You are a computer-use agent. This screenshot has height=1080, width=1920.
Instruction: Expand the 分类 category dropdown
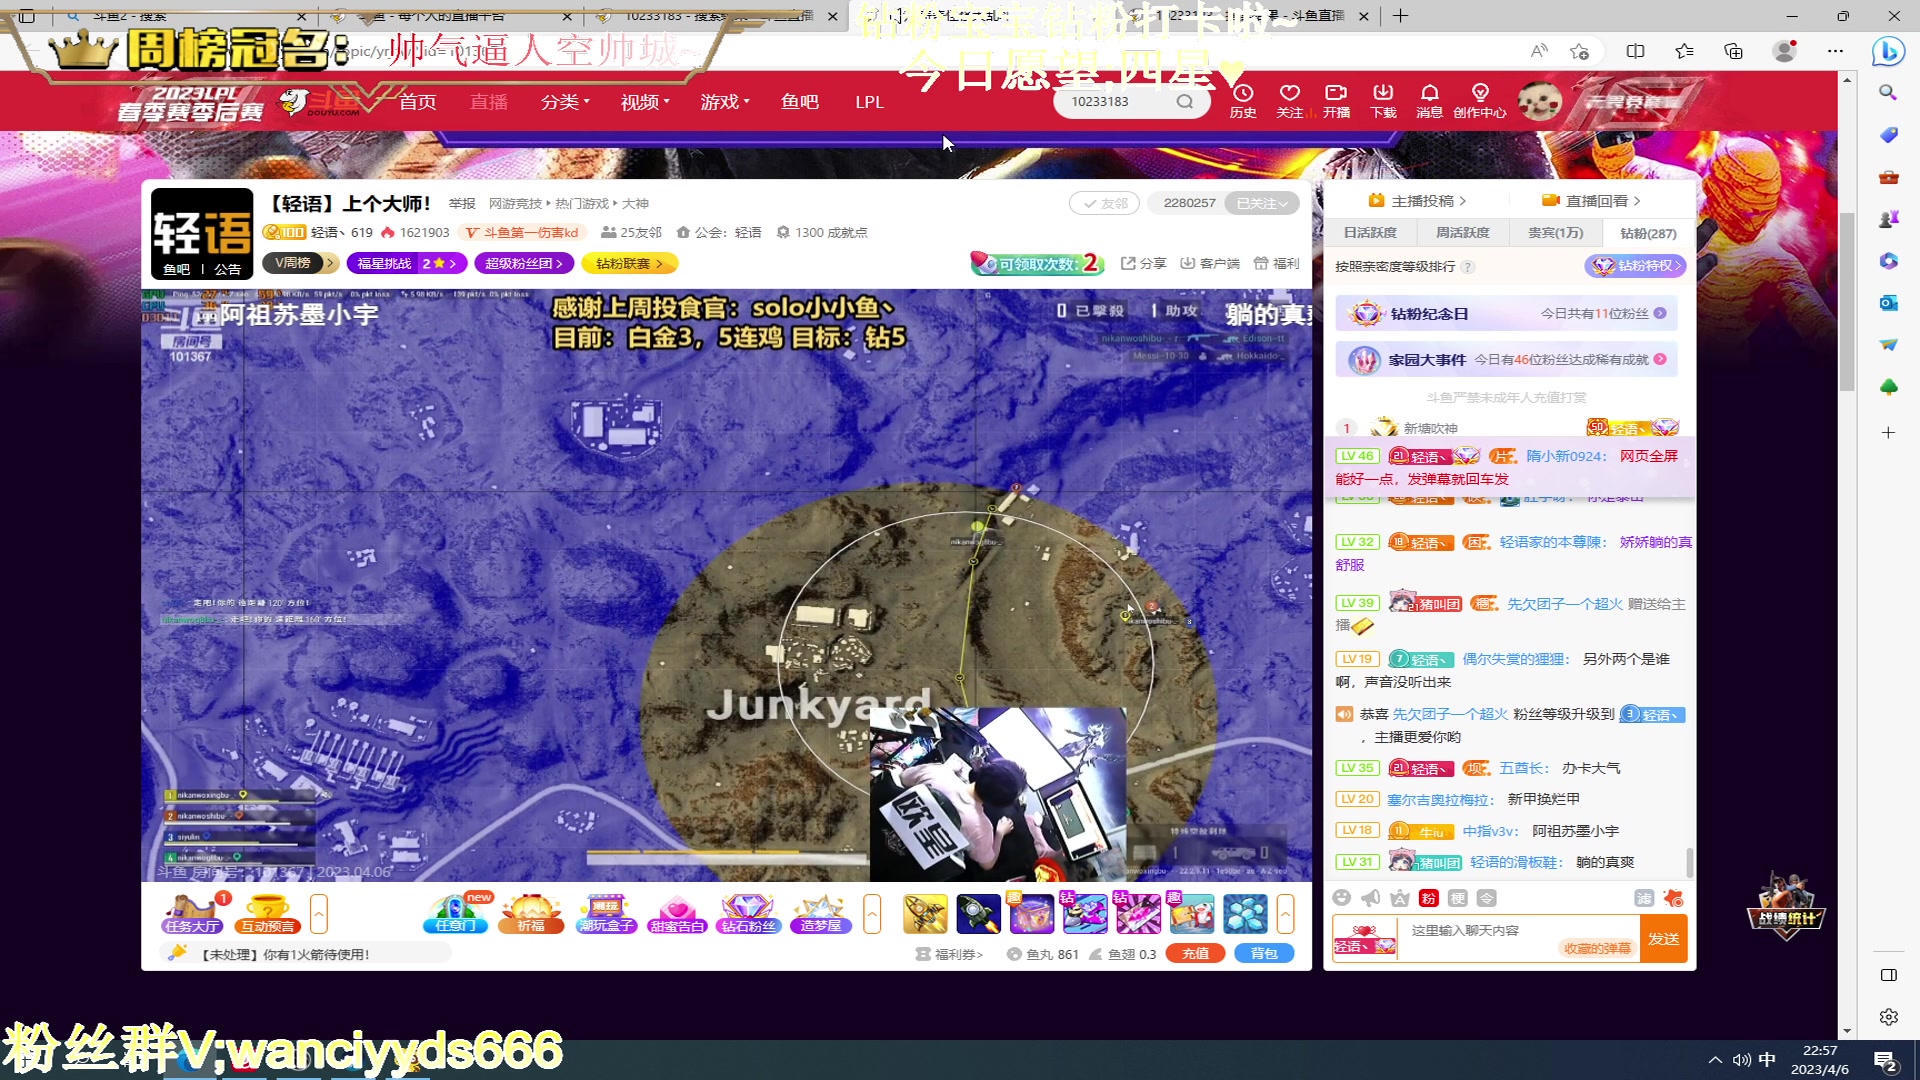565,102
